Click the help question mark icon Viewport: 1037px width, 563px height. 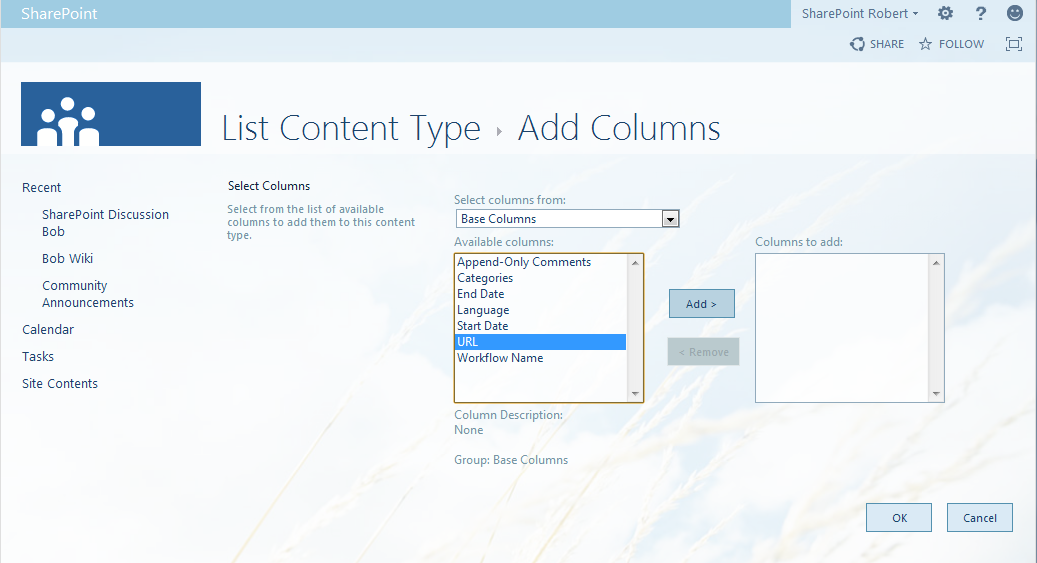[x=981, y=13]
